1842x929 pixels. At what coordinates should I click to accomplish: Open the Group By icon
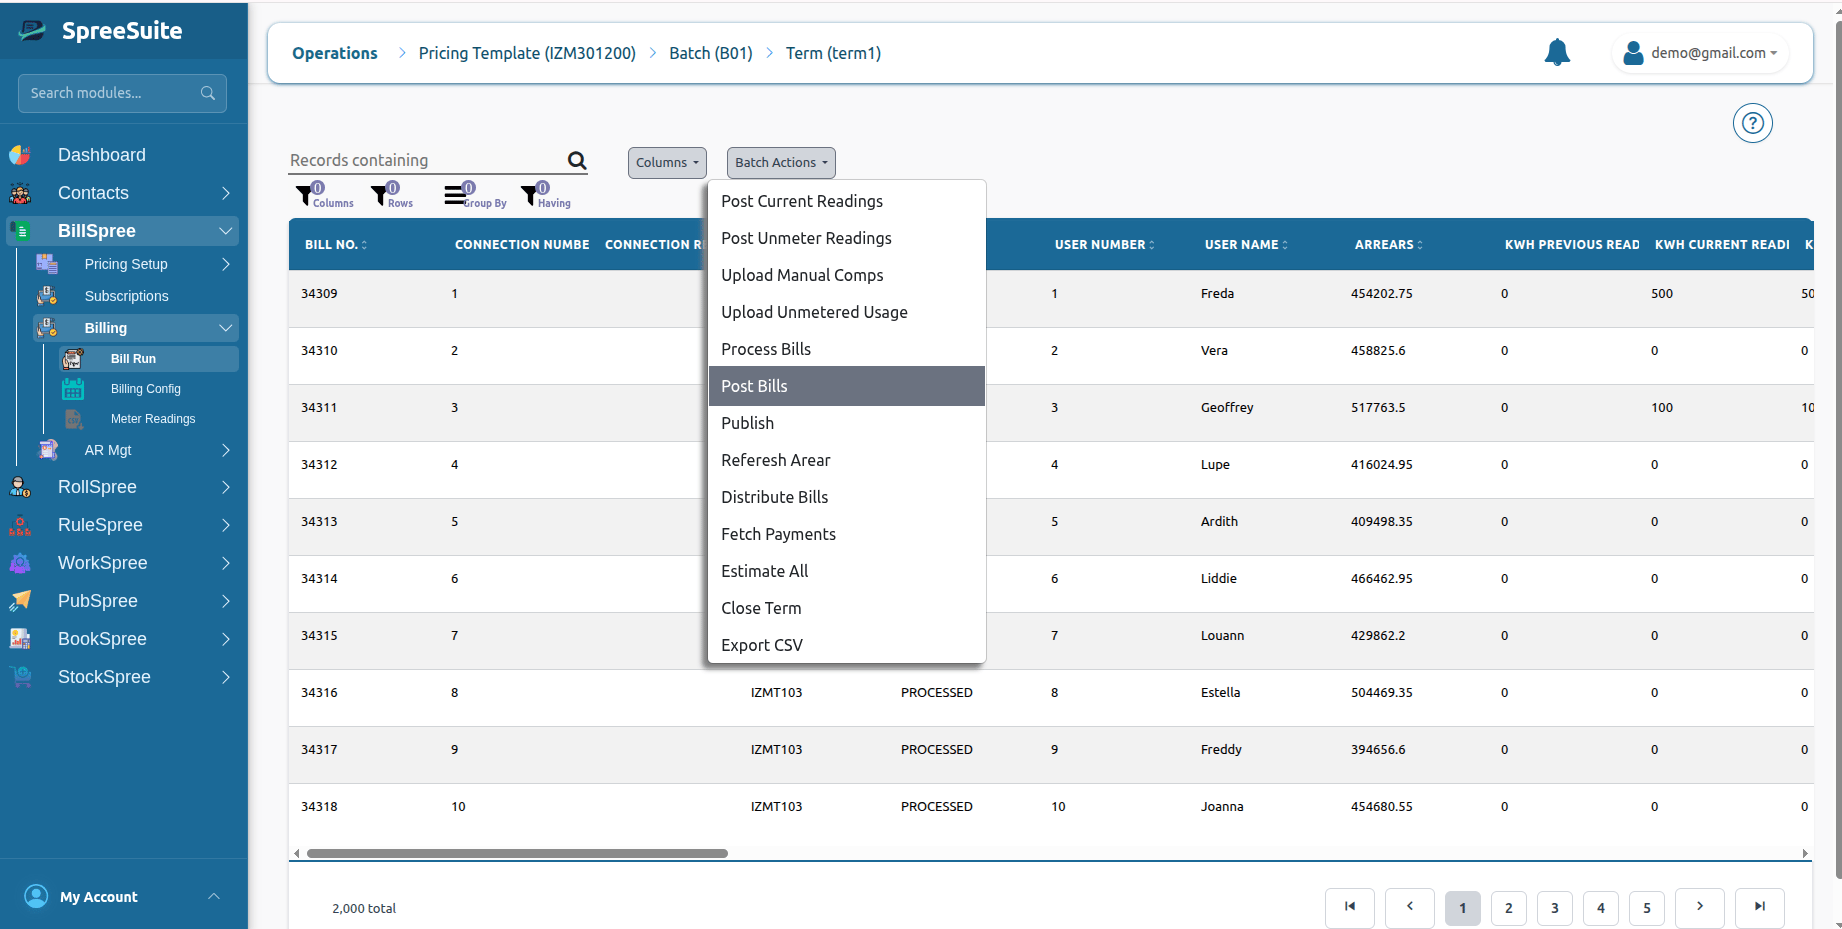pos(455,195)
